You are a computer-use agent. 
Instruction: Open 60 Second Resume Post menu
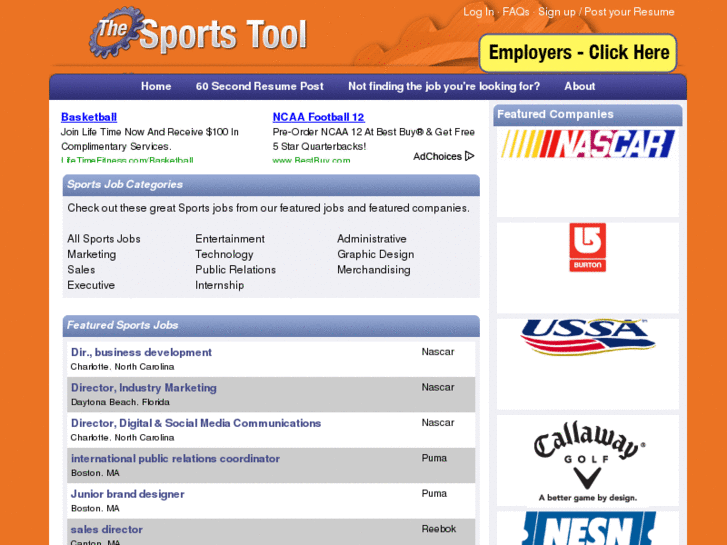coord(259,86)
